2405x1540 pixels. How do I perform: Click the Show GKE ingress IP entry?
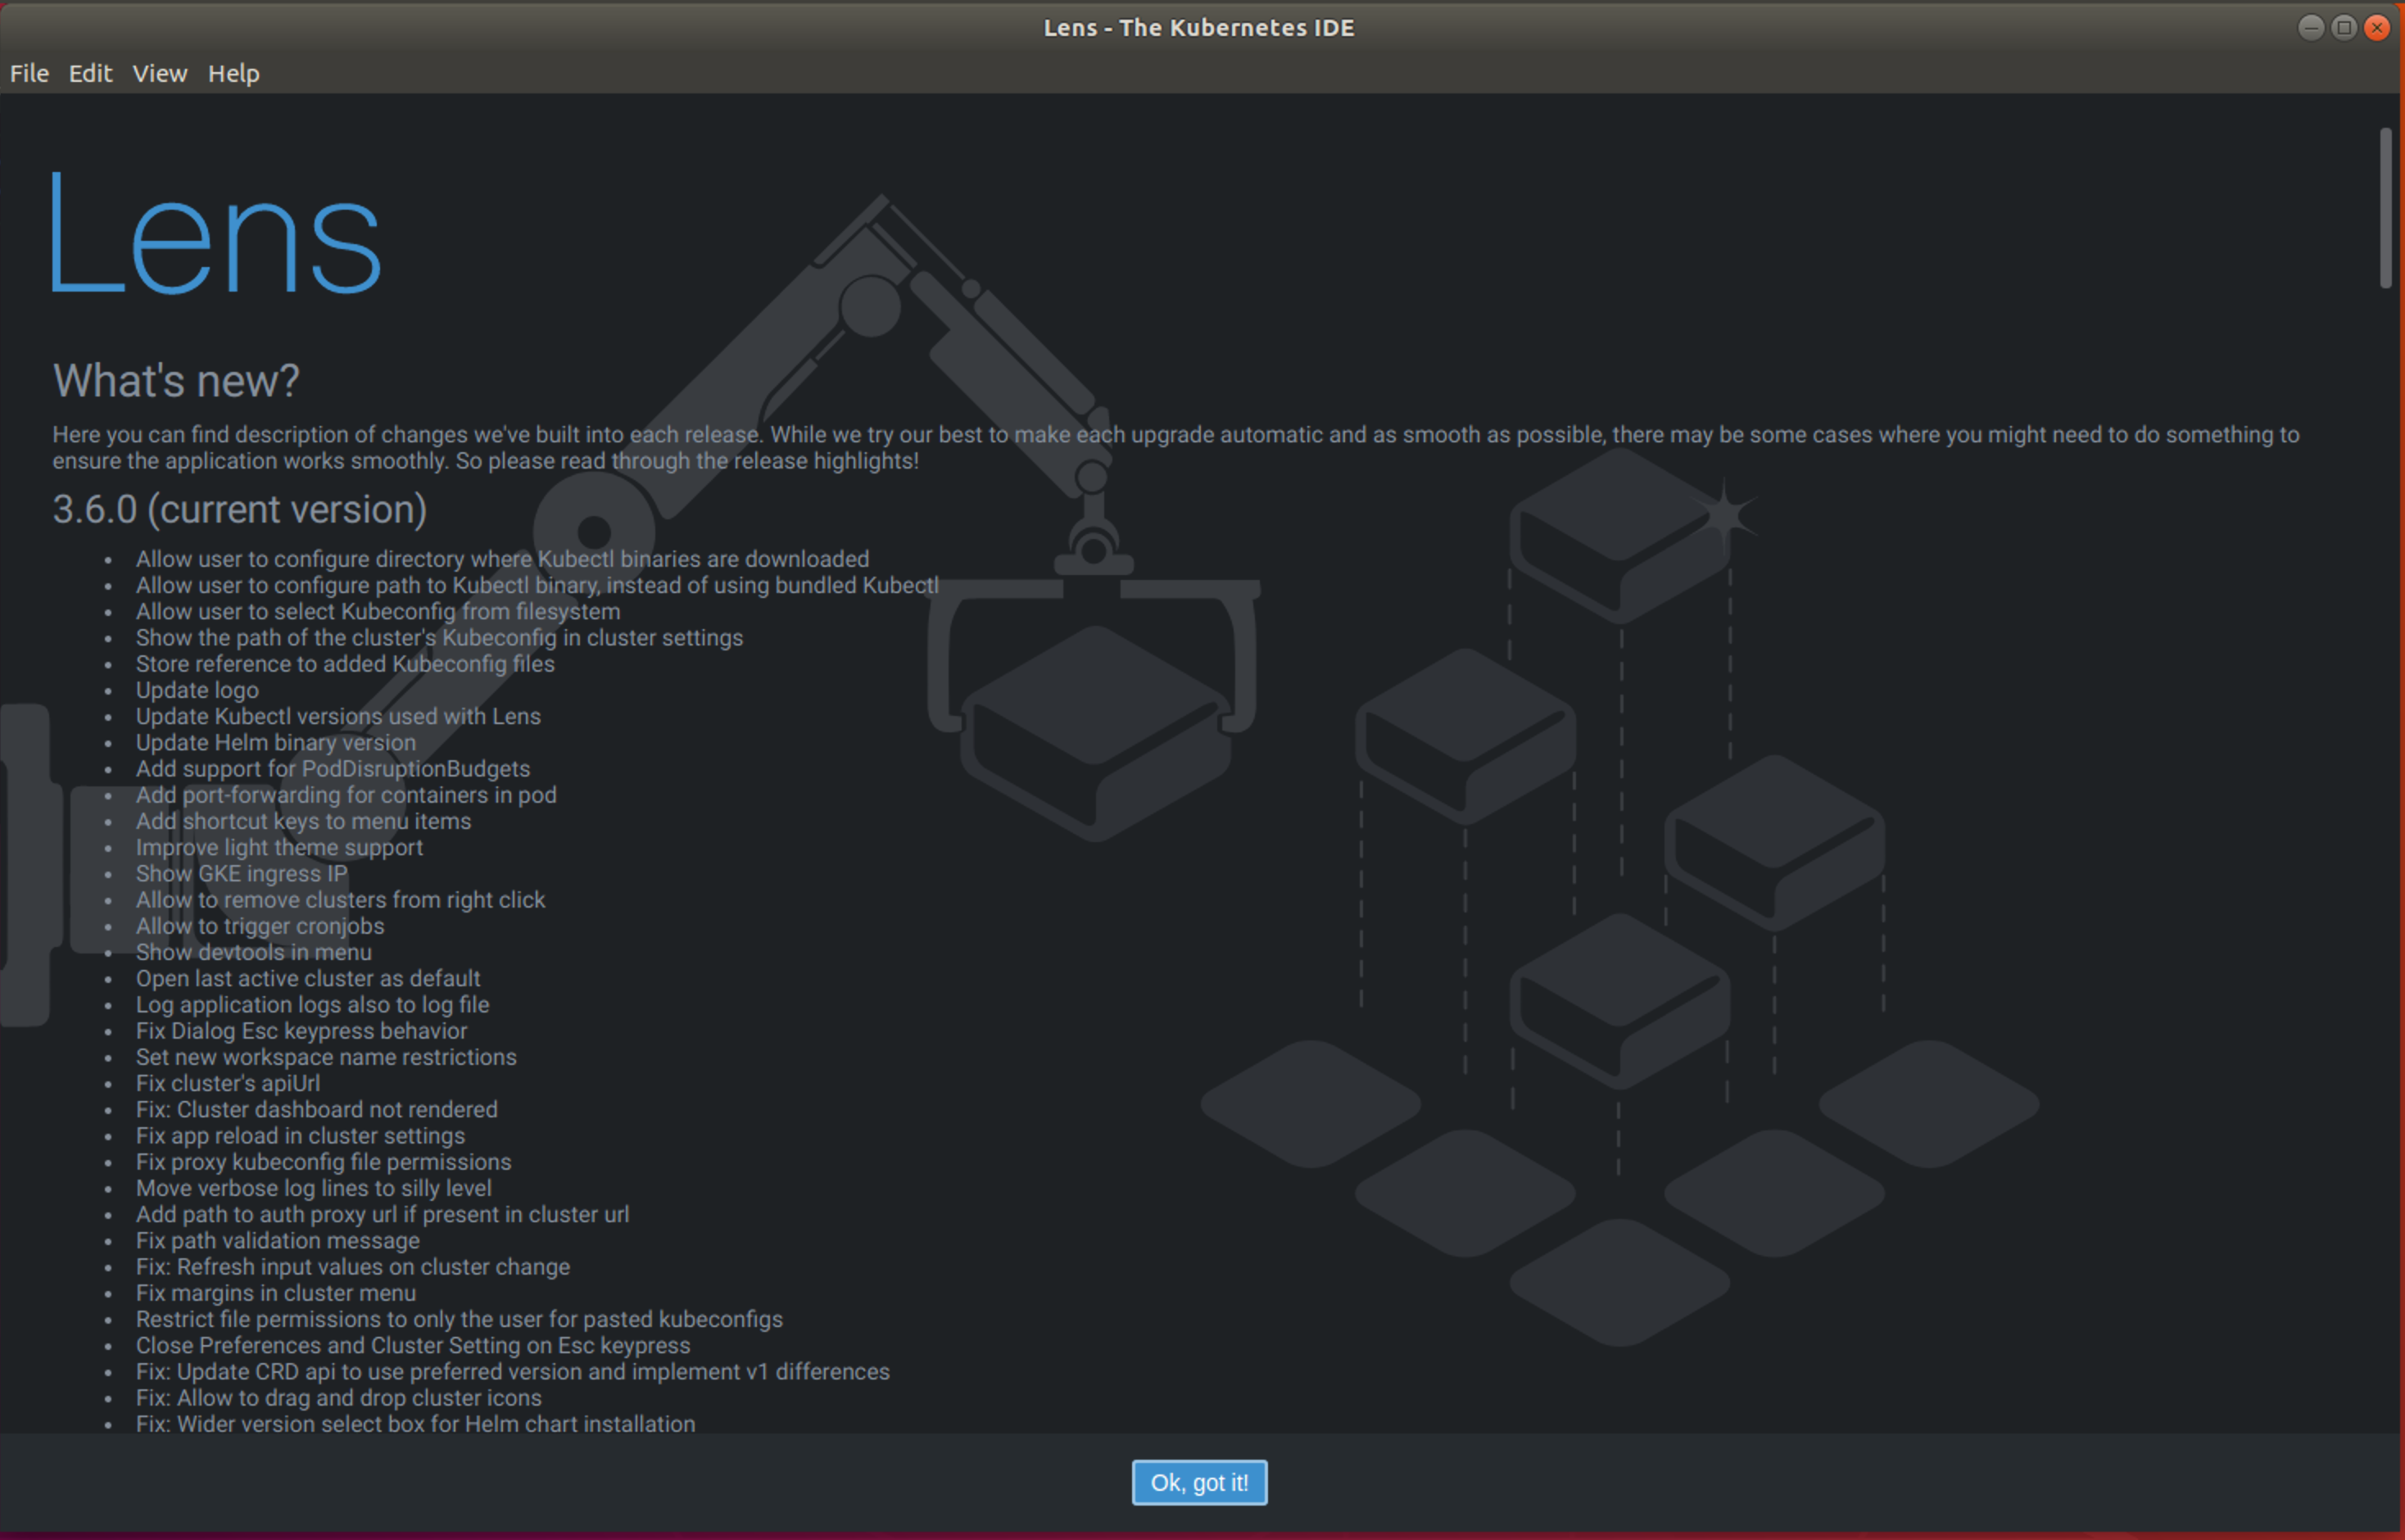pyautogui.click(x=241, y=873)
